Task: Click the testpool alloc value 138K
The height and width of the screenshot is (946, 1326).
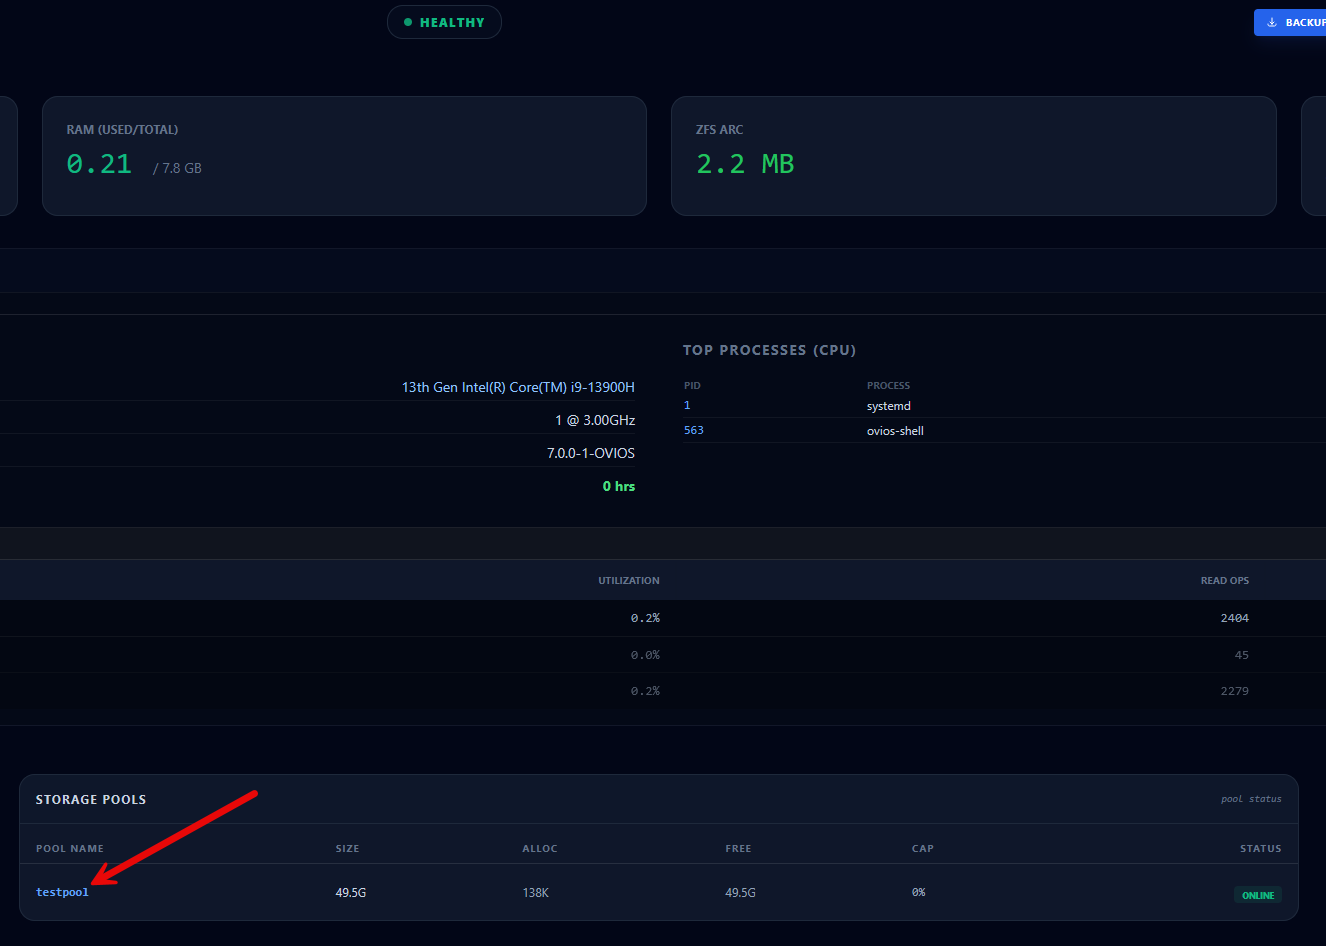Action: (536, 892)
